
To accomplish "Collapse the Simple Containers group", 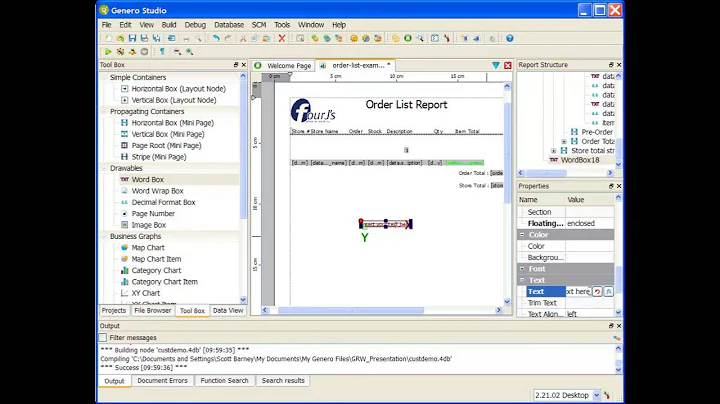I will (104, 78).
